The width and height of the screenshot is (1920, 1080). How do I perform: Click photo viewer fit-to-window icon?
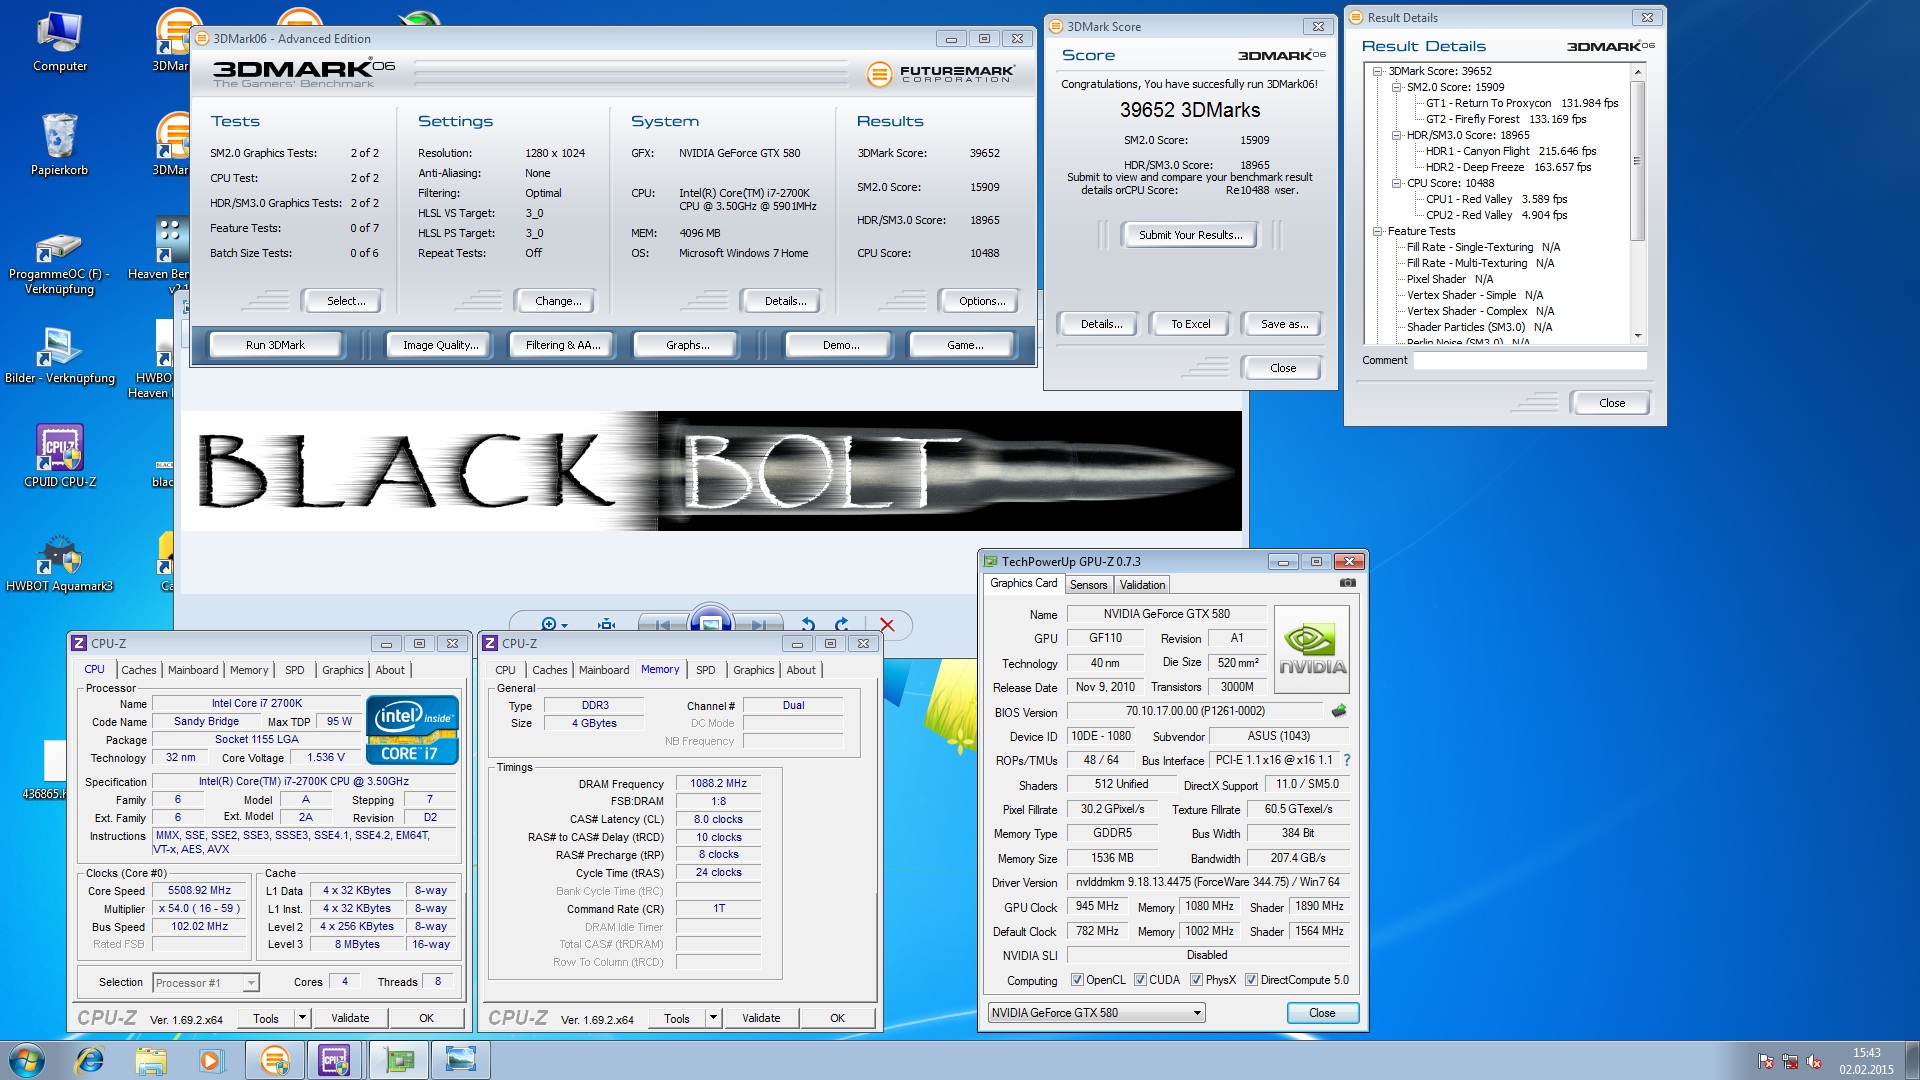[606, 625]
